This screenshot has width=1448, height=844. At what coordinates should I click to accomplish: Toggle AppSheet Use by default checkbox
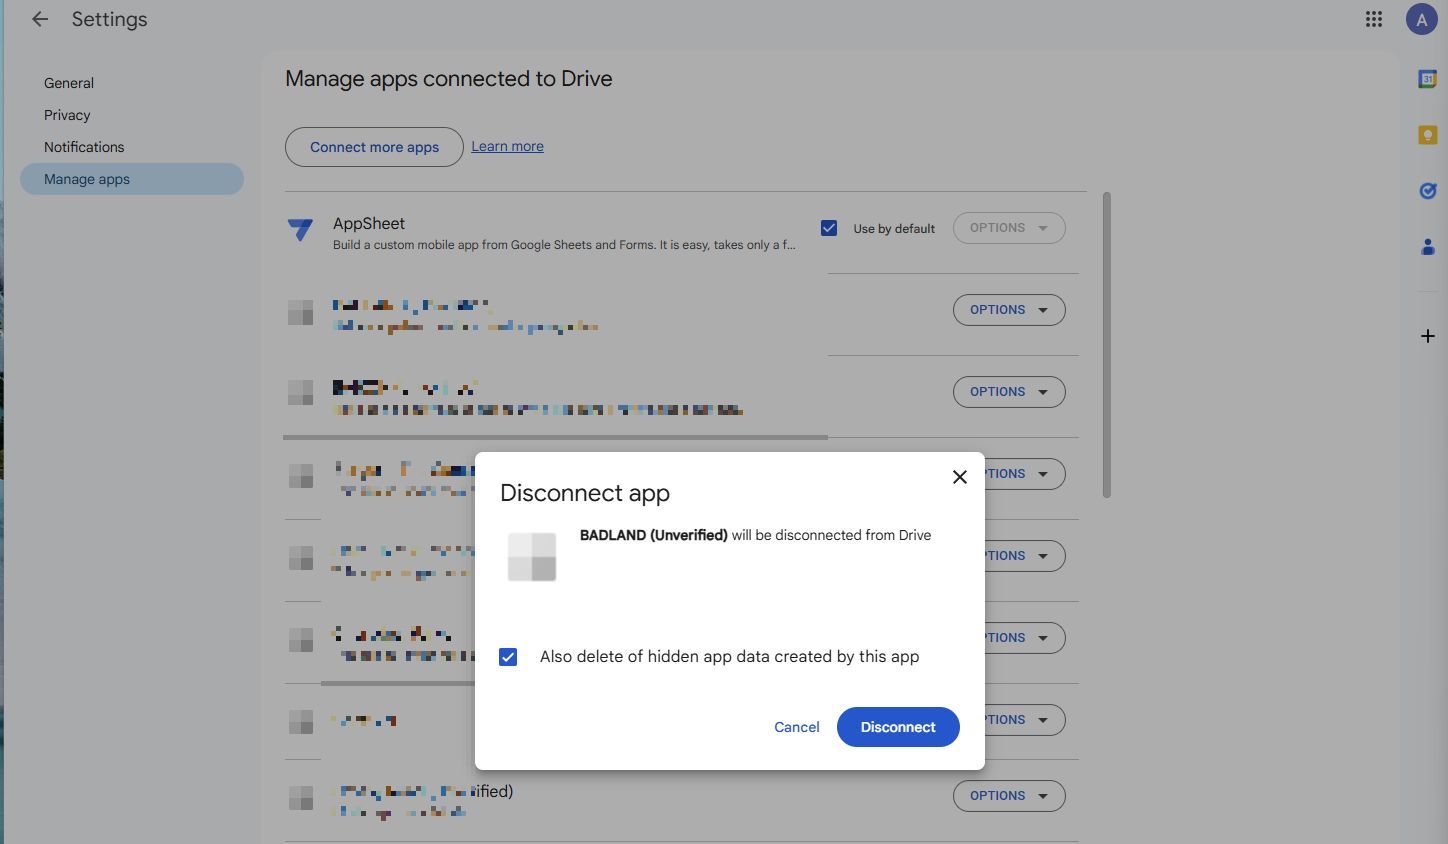pyautogui.click(x=829, y=228)
